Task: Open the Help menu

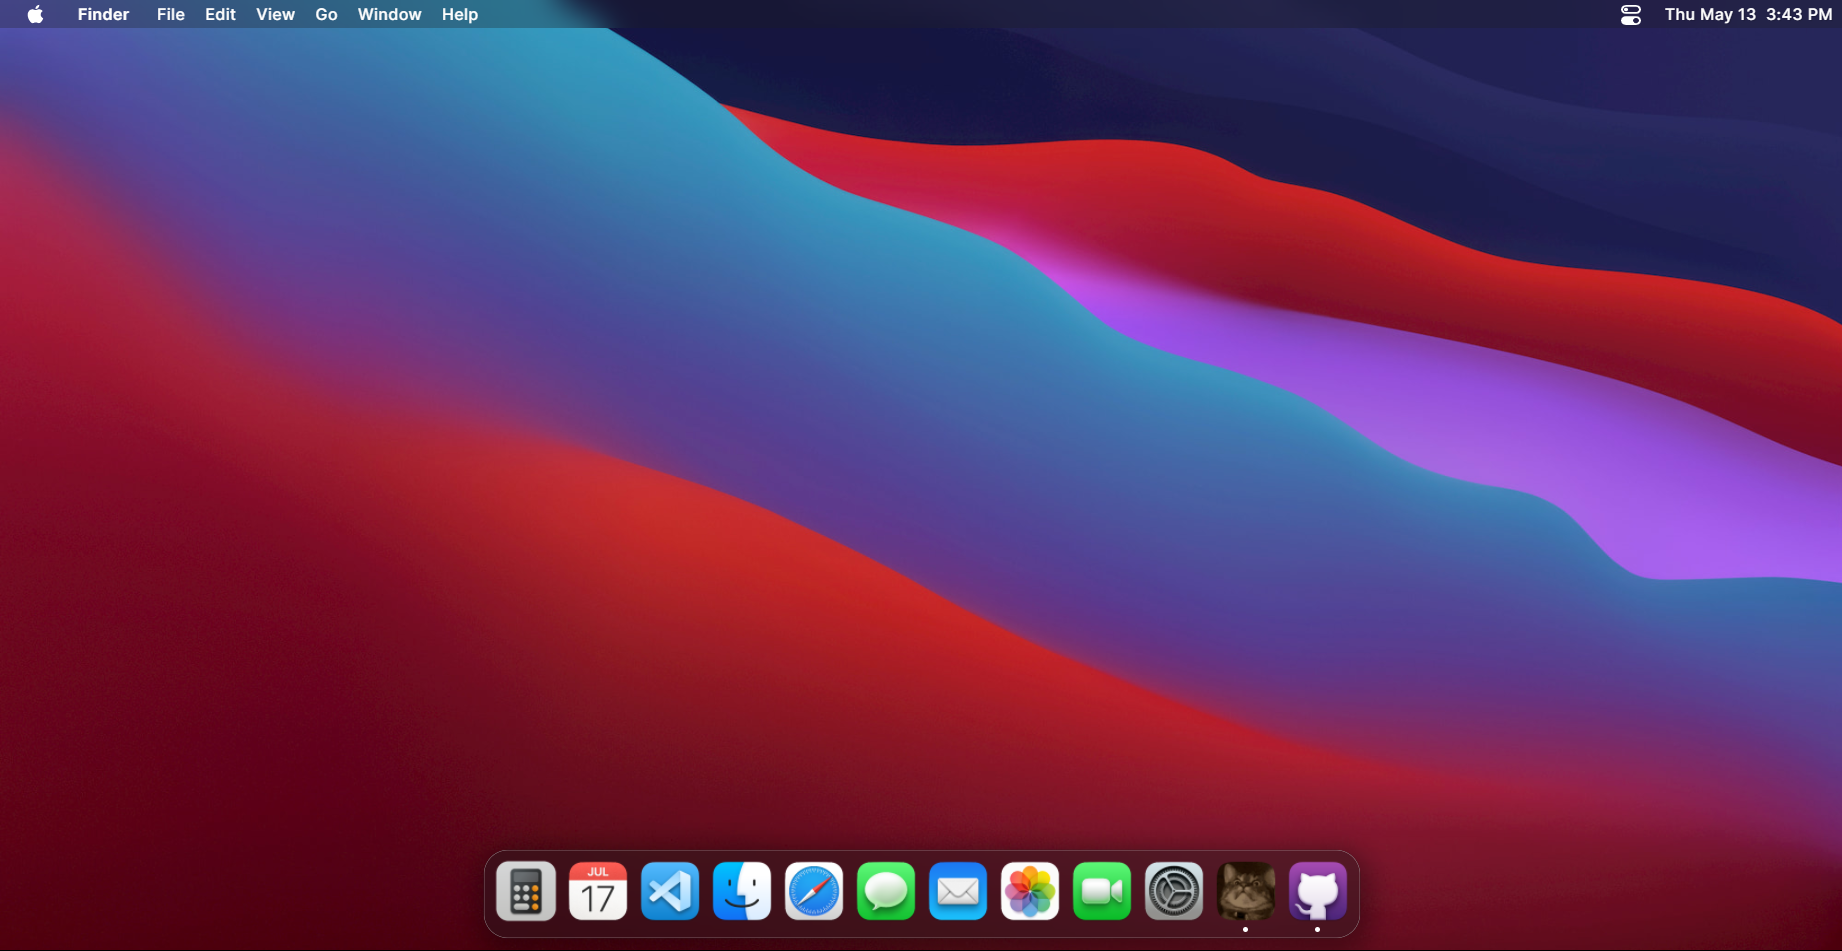Action: pos(459,14)
